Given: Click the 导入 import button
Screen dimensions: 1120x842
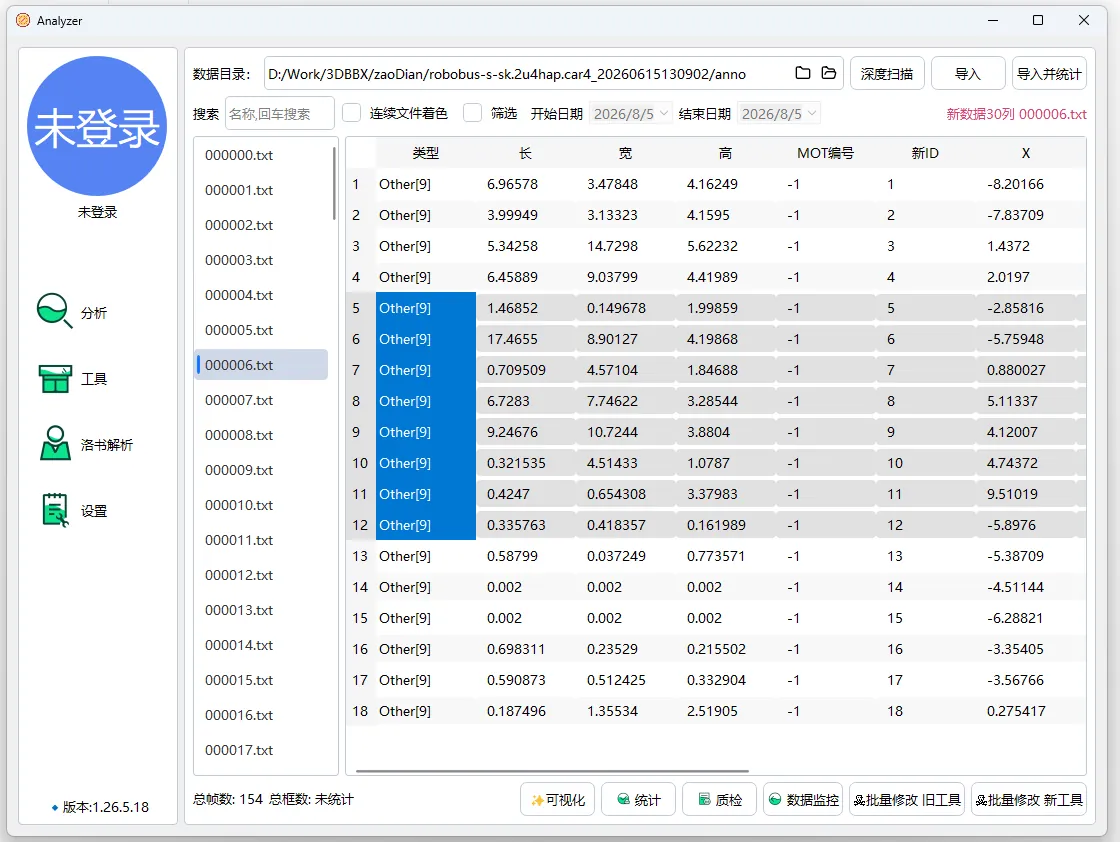Looking at the screenshot, I should click(x=968, y=74).
